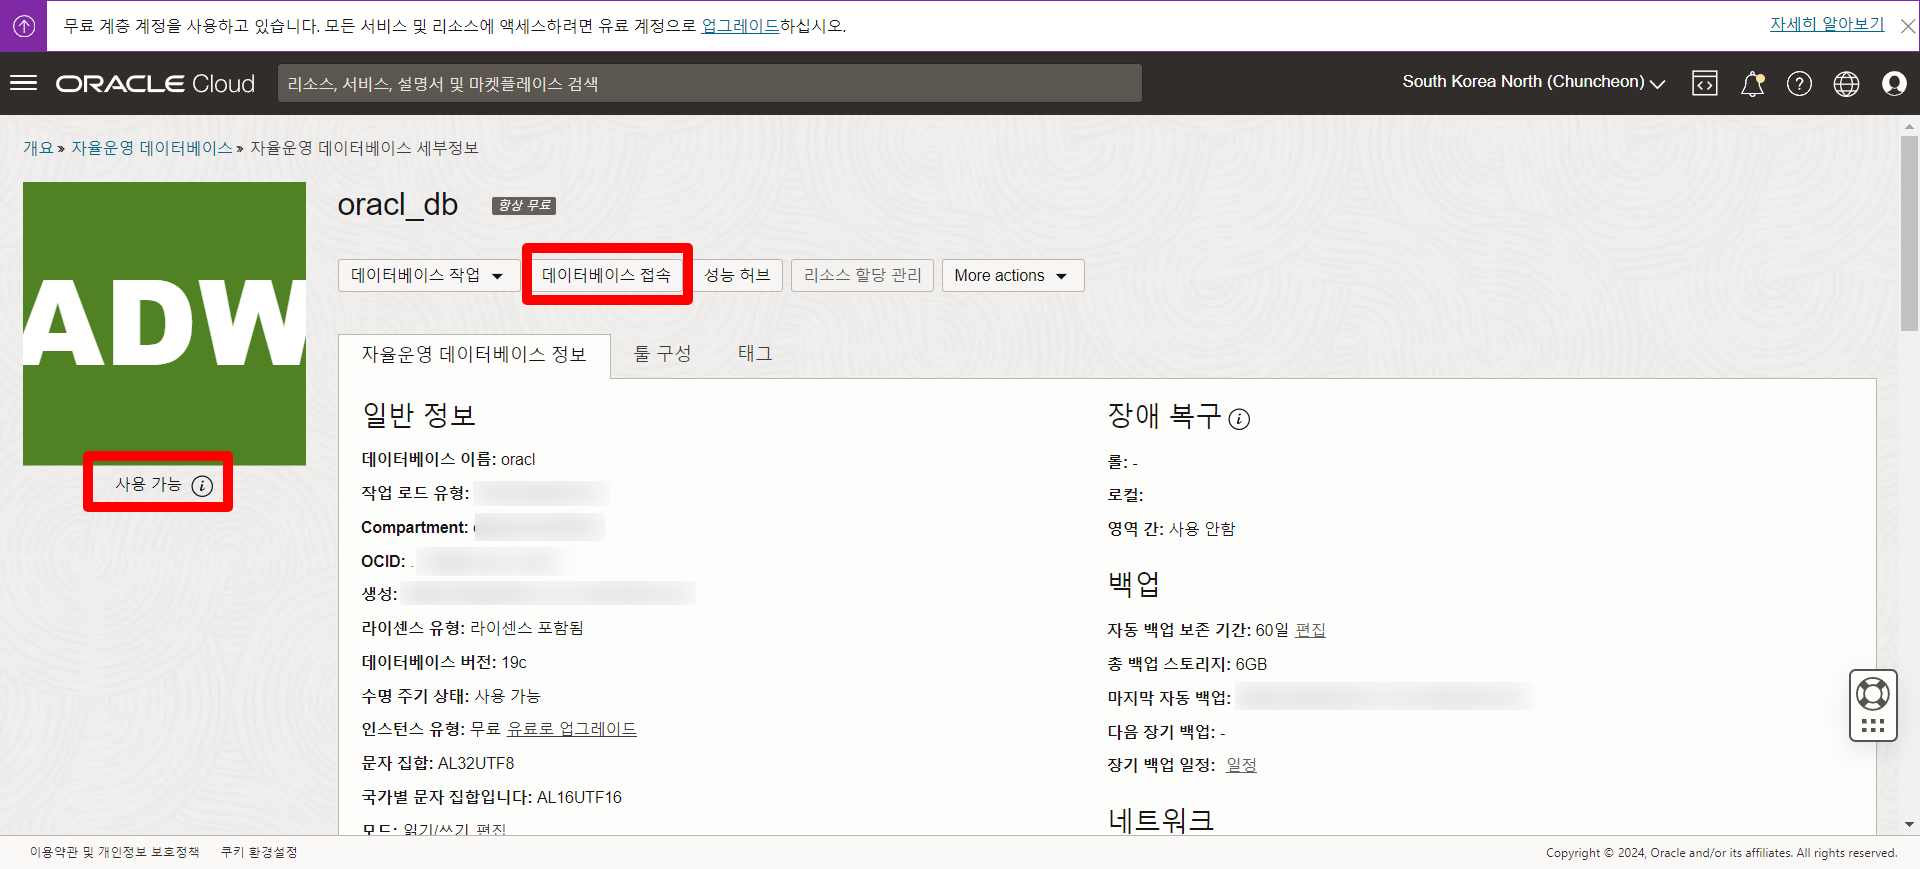Open Cloud Shell developer tools icon
This screenshot has width=1920, height=869.
(1705, 83)
